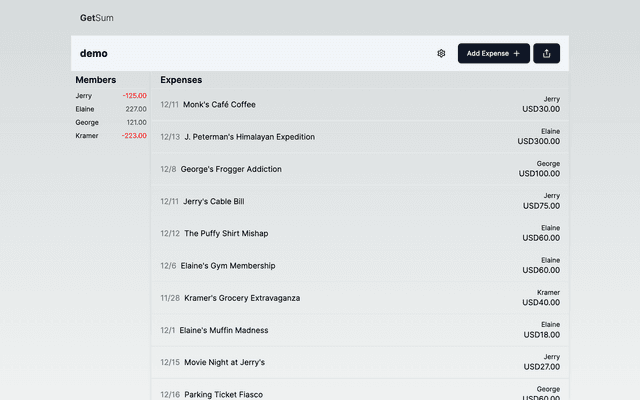Click the share export icon button
The width and height of the screenshot is (640, 400).
pyautogui.click(x=546, y=53)
